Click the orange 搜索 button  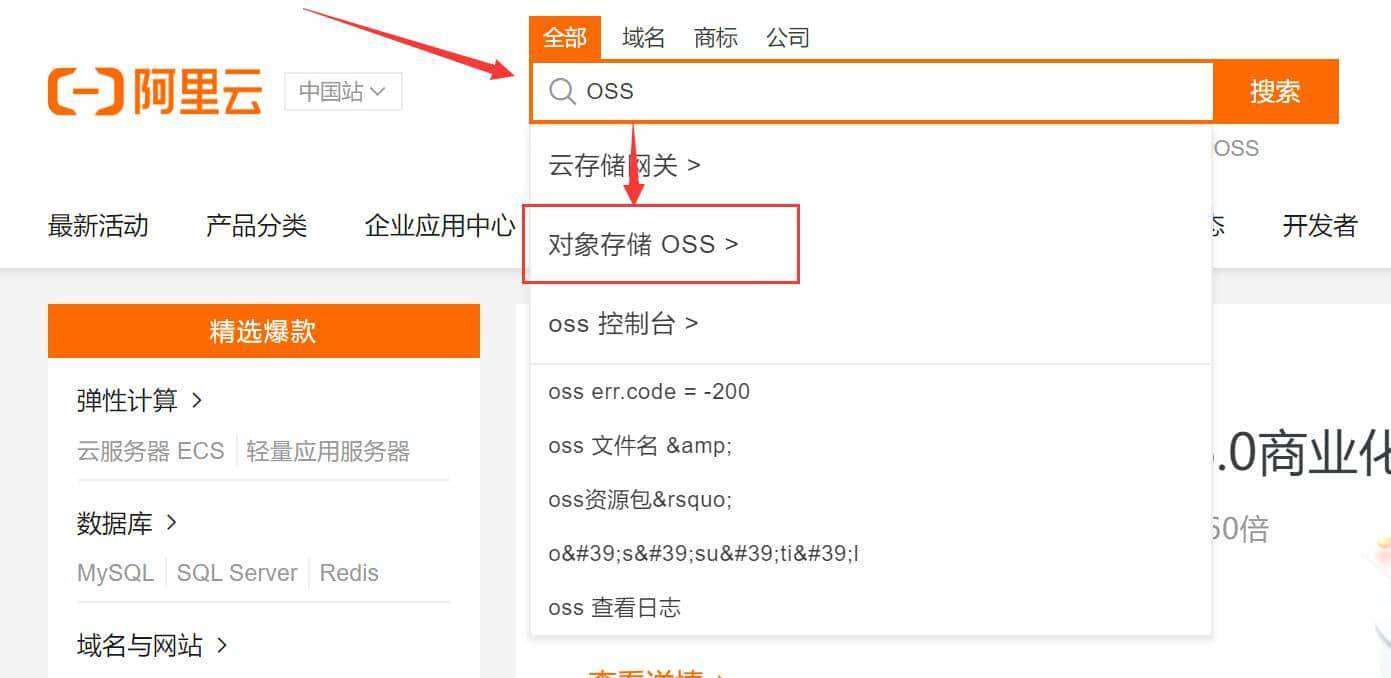[x=1275, y=91]
